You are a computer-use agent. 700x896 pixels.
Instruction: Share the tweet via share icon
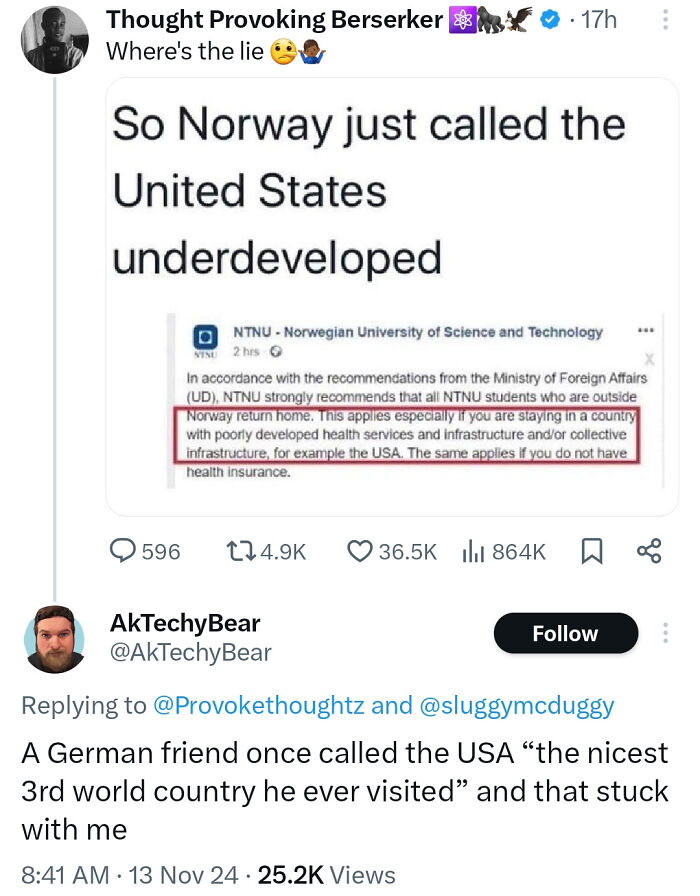[649, 551]
